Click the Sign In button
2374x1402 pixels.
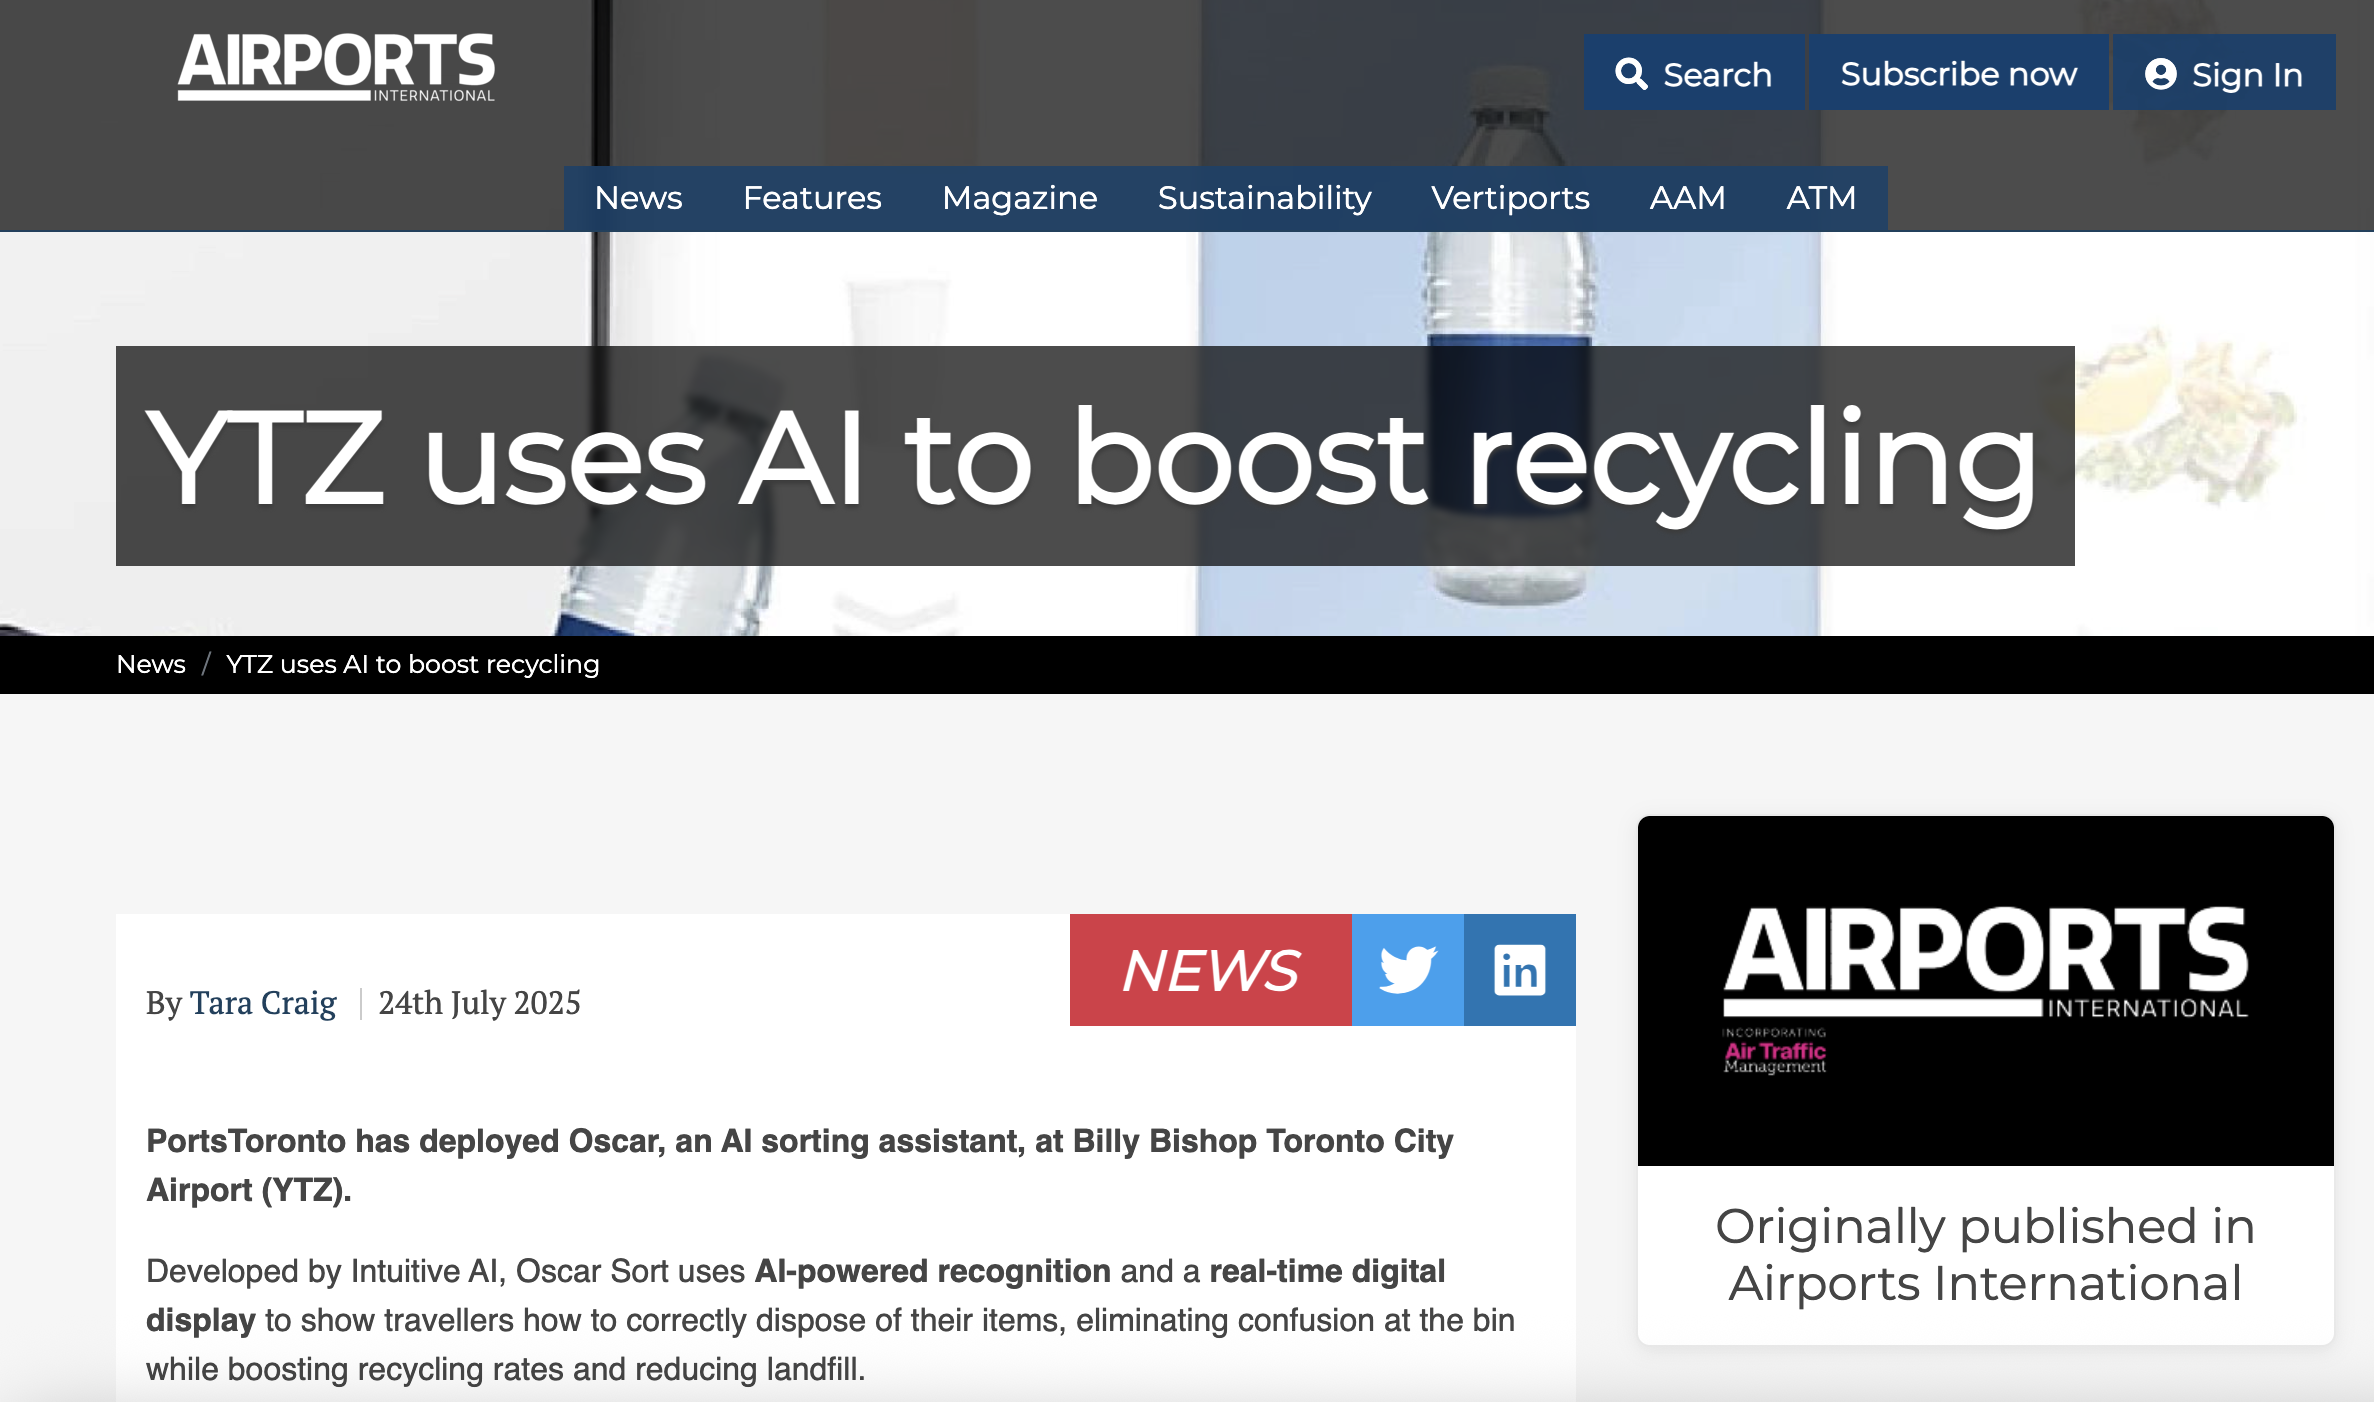pos(2224,72)
